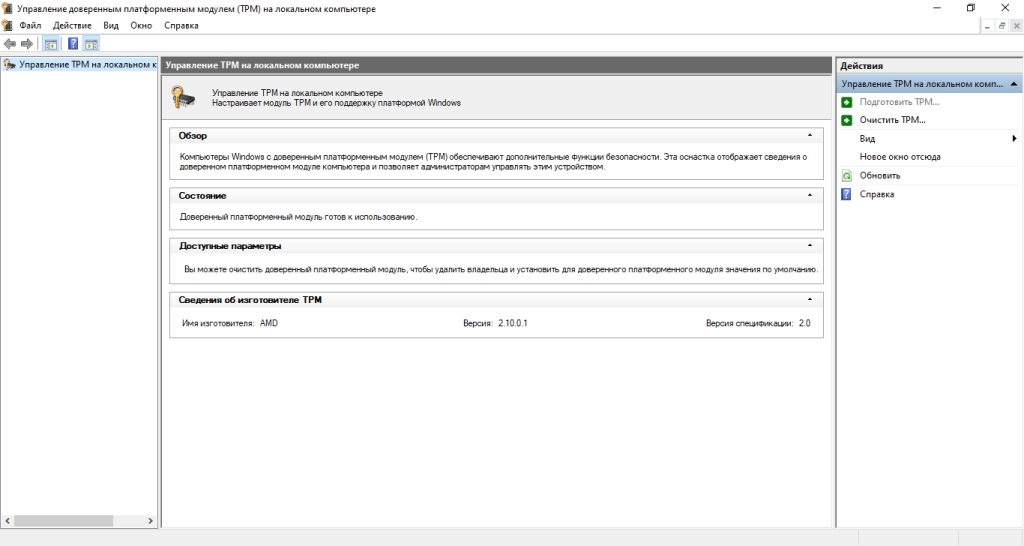Choose Новое окно отсюда action
Viewport: 1024px width, 546px height.
click(900, 157)
